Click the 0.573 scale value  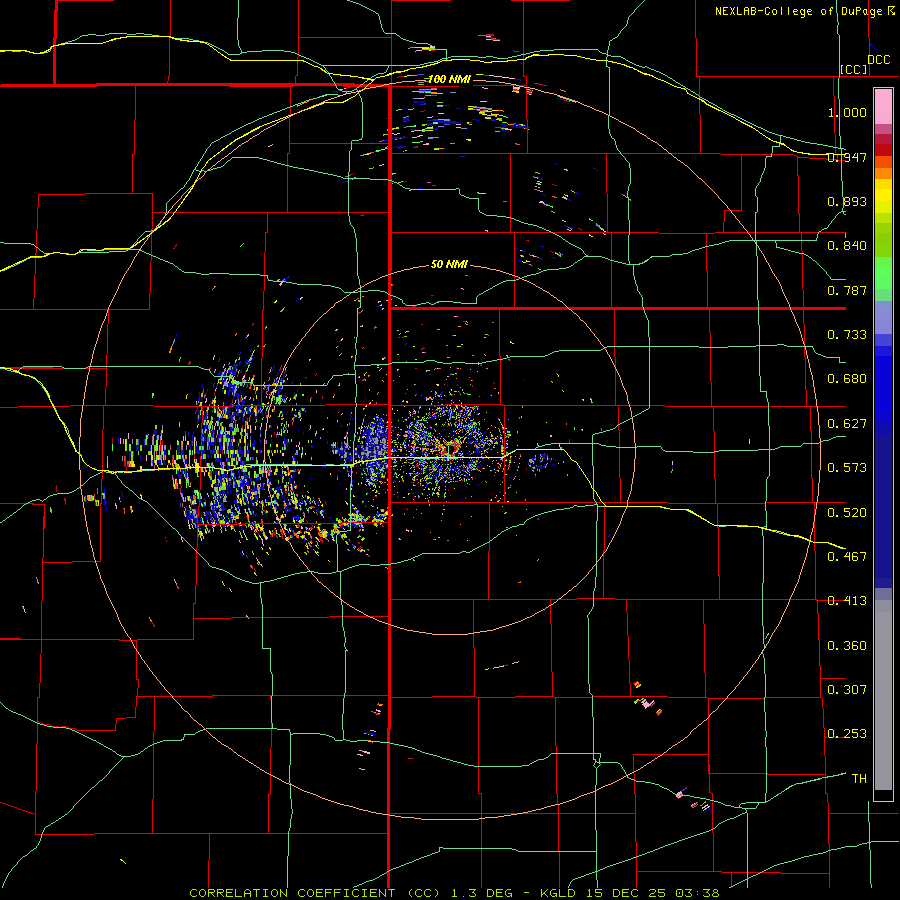(x=847, y=468)
